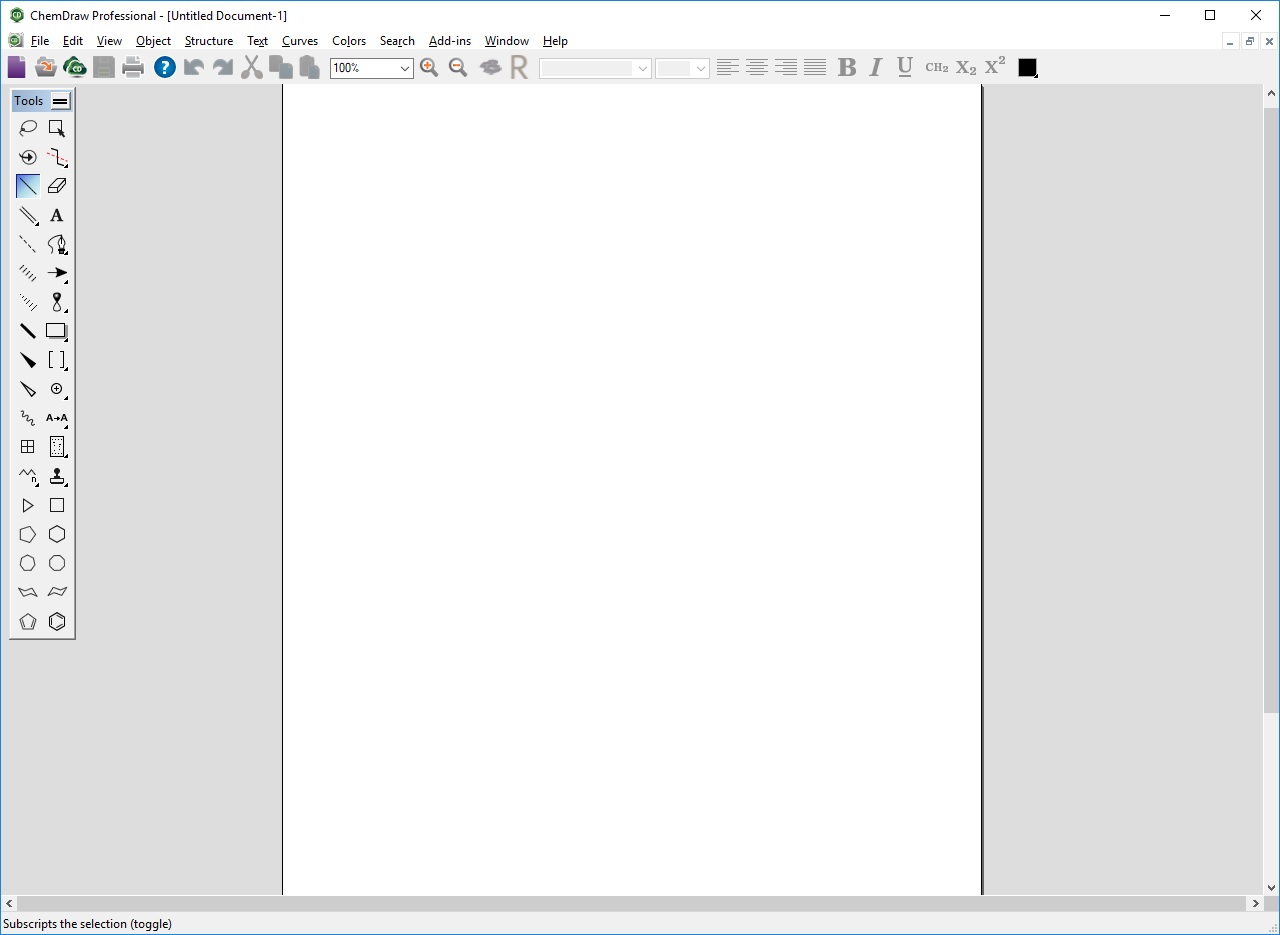The height and width of the screenshot is (935, 1280).
Task: Toggle Superscript X2 formatting
Action: [995, 67]
